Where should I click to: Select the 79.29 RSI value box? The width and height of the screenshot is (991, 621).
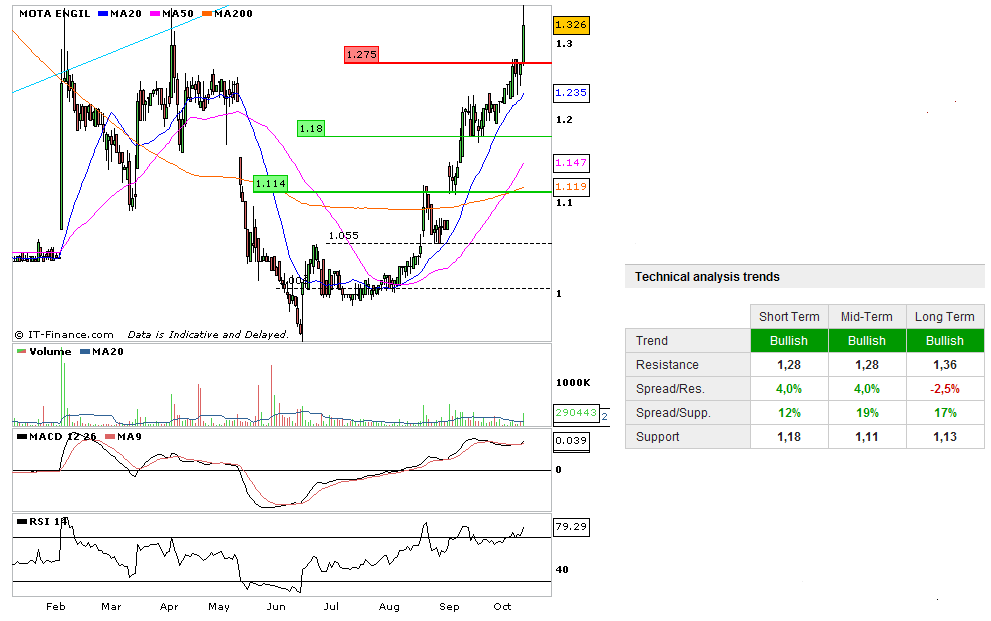coord(571,527)
